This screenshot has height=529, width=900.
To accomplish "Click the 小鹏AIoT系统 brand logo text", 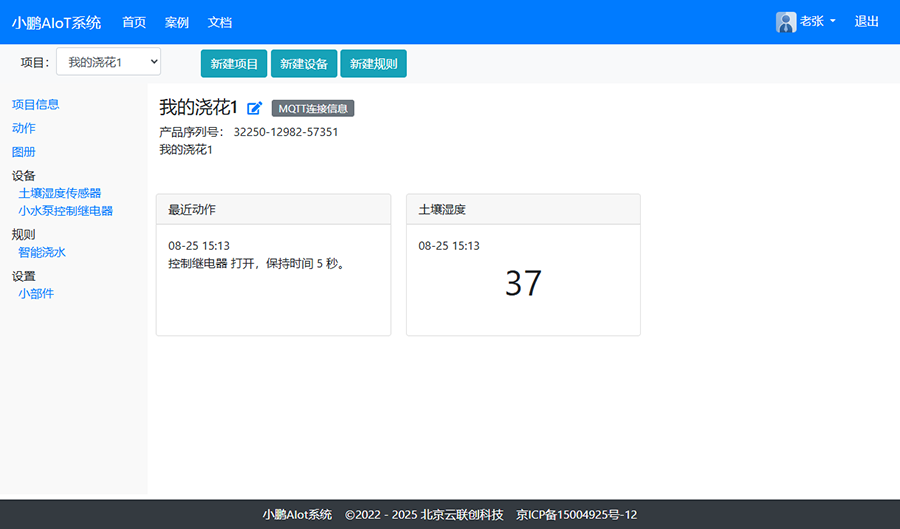I will [x=57, y=22].
